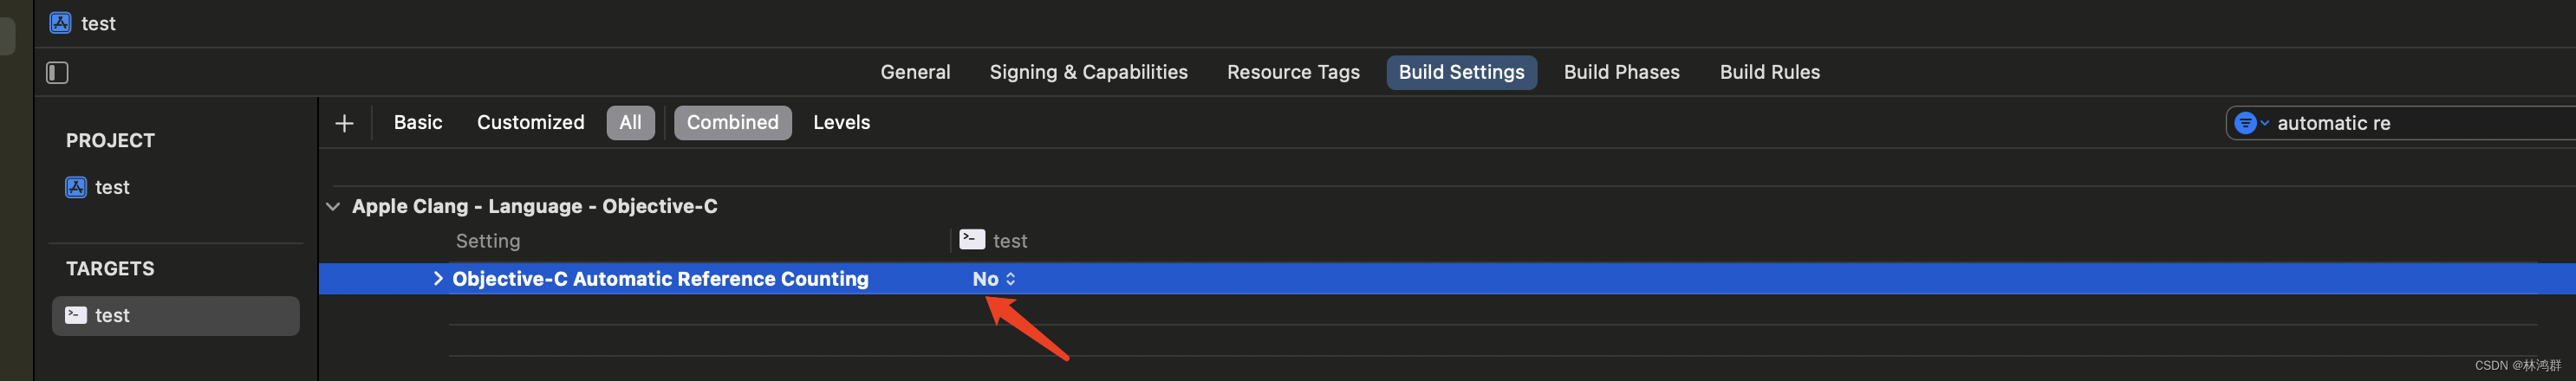The width and height of the screenshot is (2576, 381).
Task: Open the Build Rules tab
Action: click(x=1769, y=72)
